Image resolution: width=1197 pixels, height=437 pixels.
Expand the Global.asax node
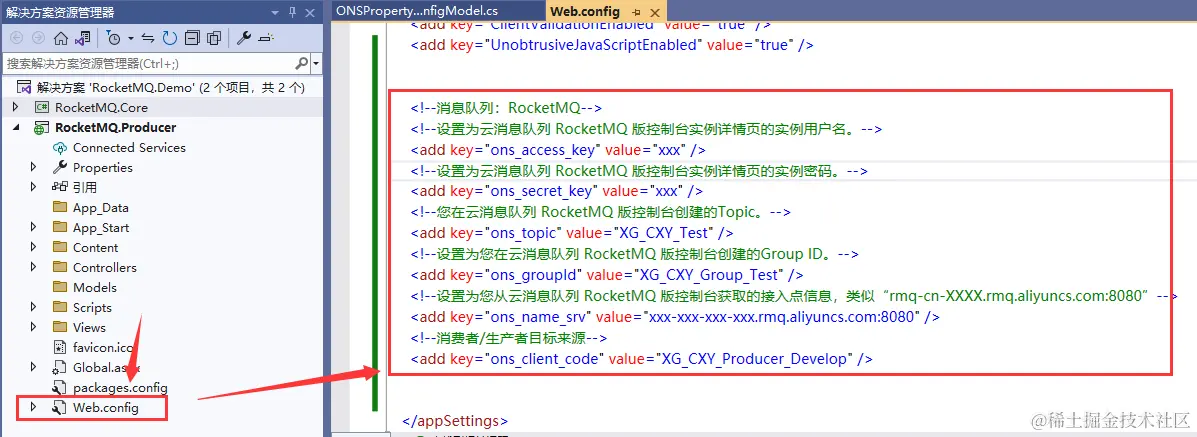pyautogui.click(x=33, y=367)
